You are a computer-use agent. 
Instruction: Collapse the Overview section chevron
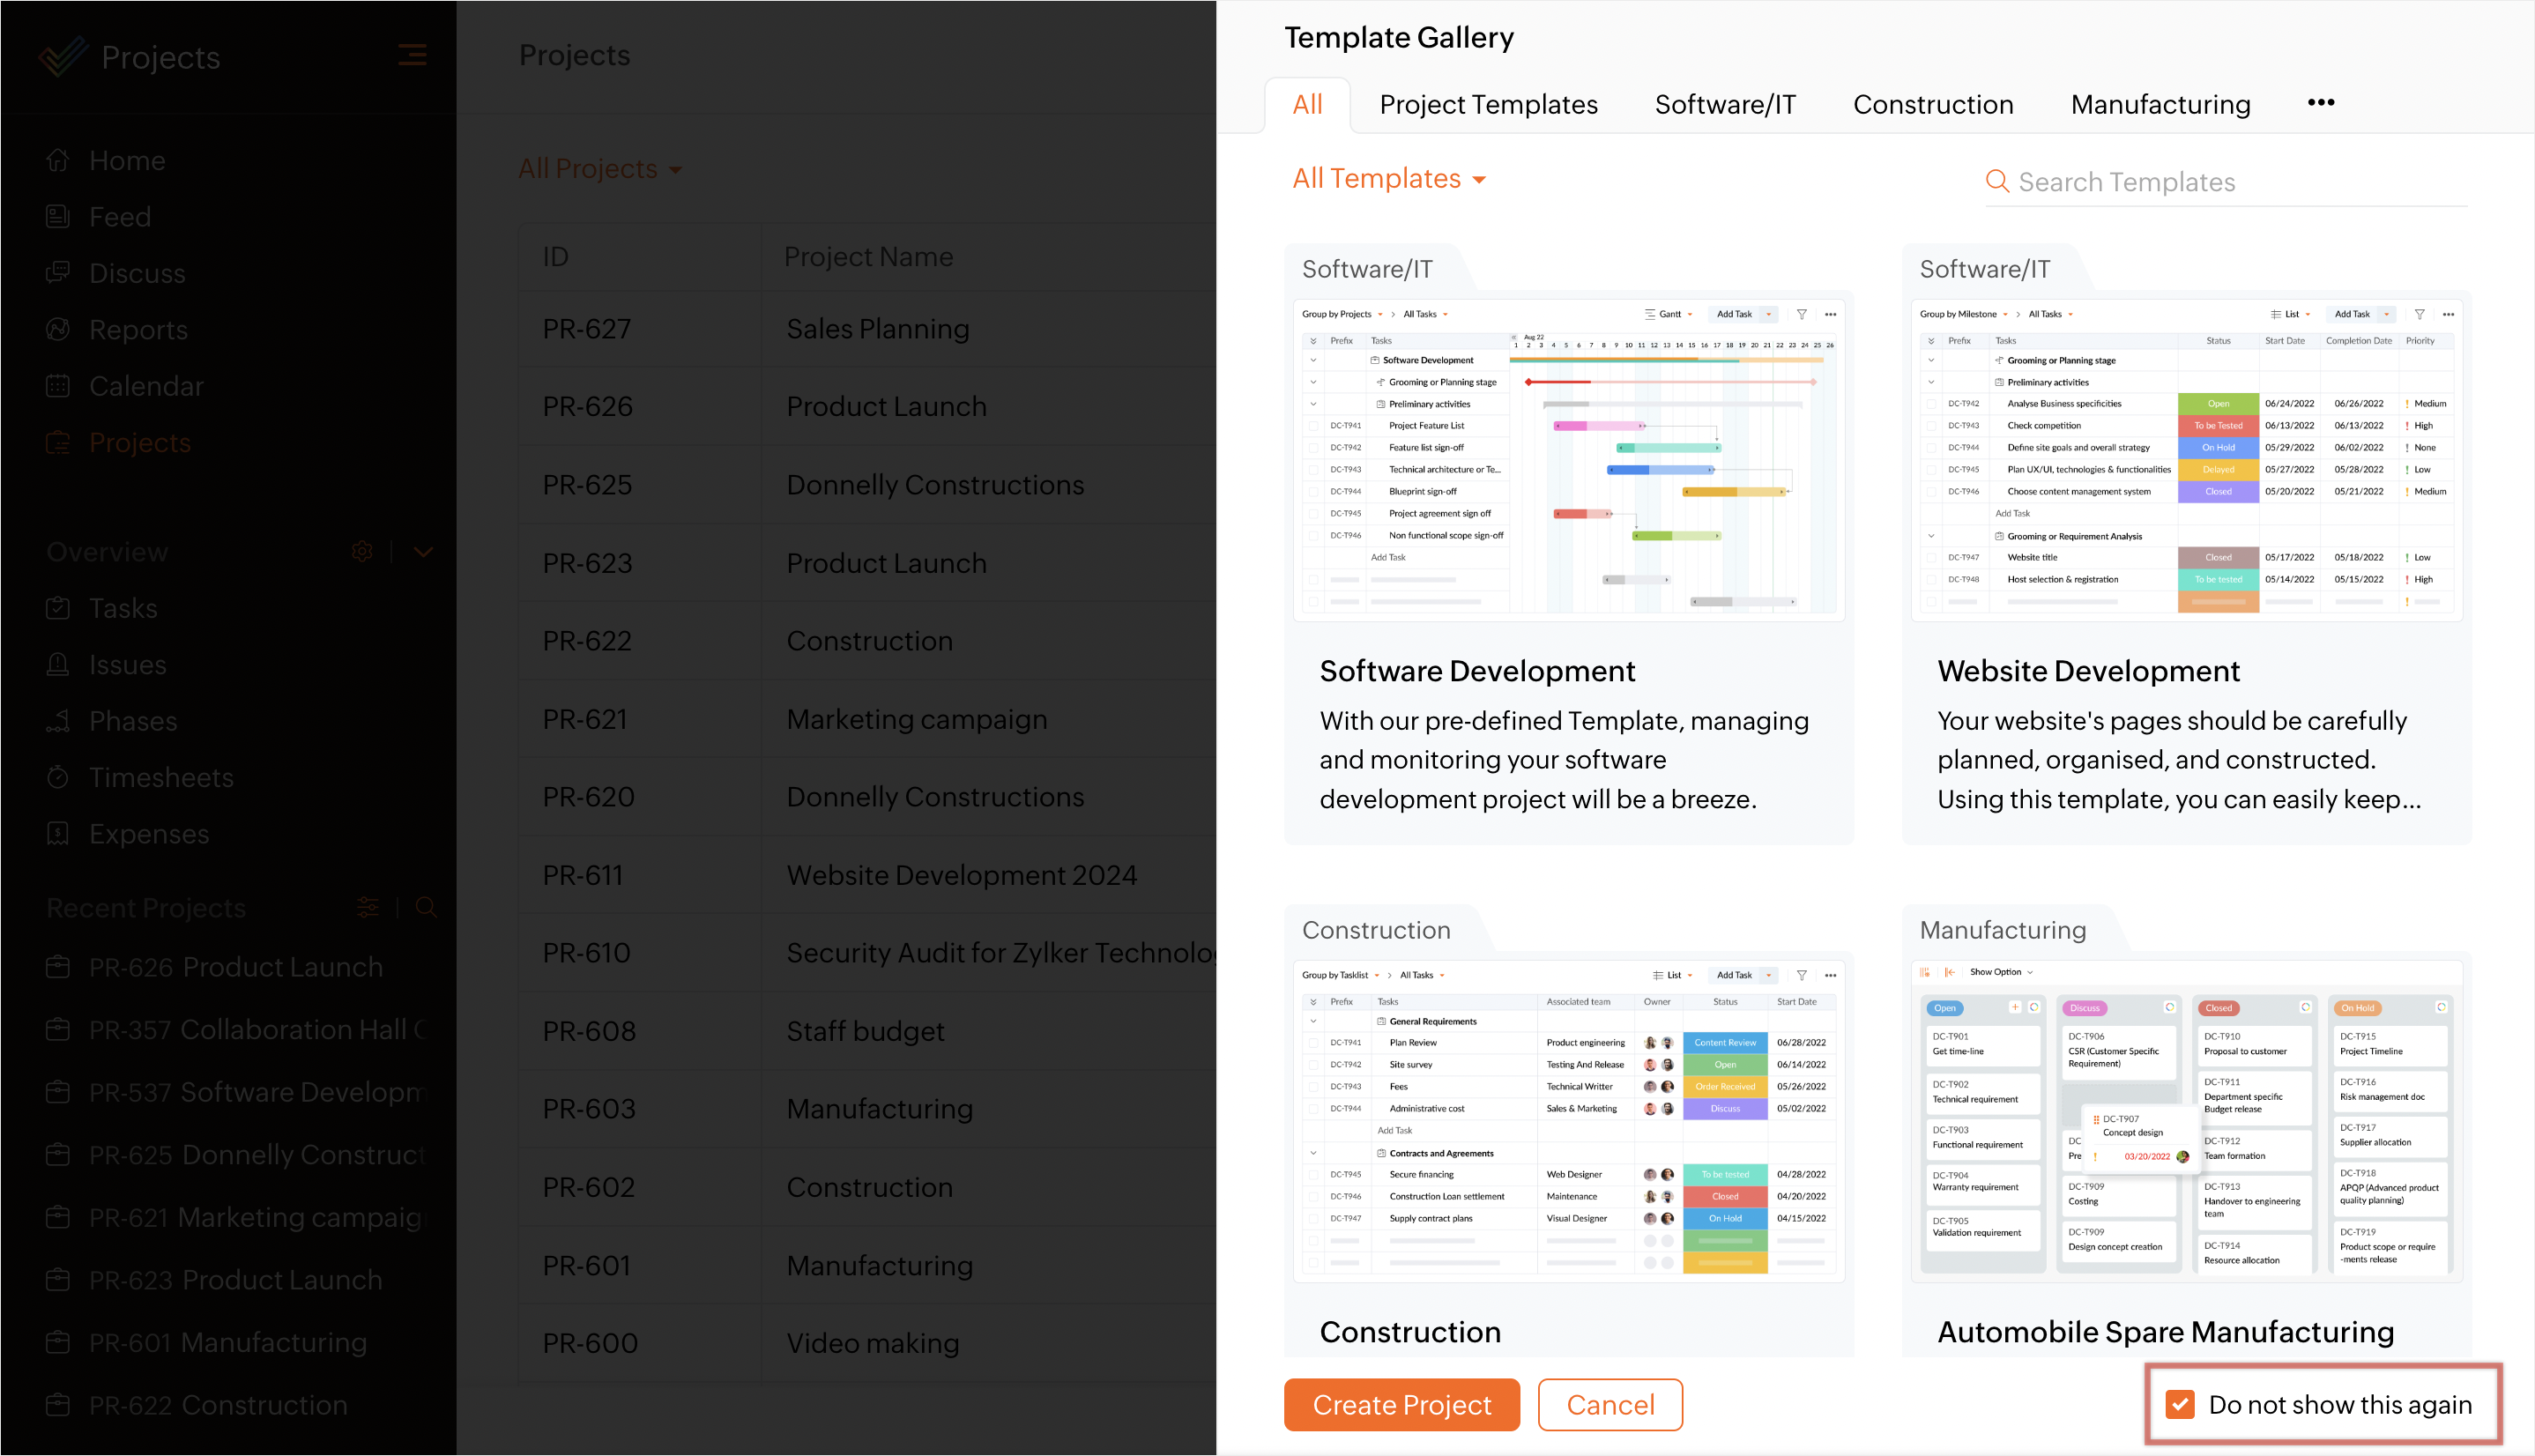click(423, 551)
